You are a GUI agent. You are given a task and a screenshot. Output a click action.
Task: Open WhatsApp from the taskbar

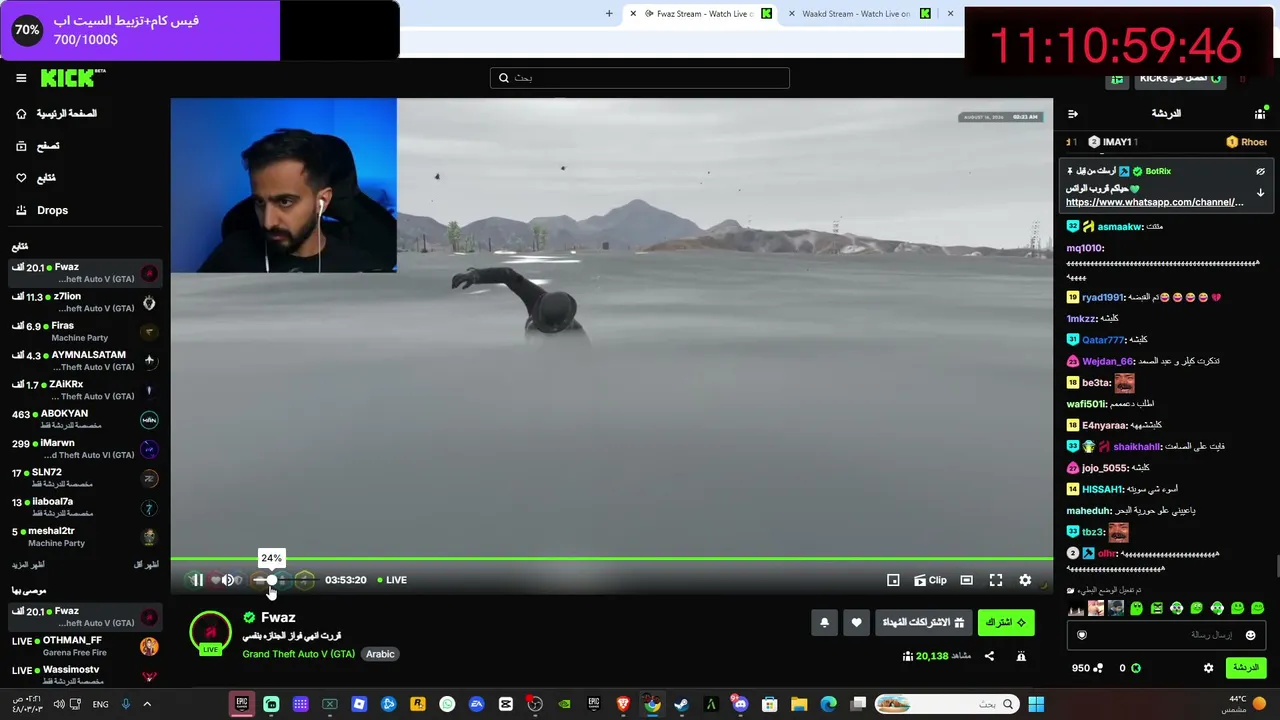click(447, 705)
